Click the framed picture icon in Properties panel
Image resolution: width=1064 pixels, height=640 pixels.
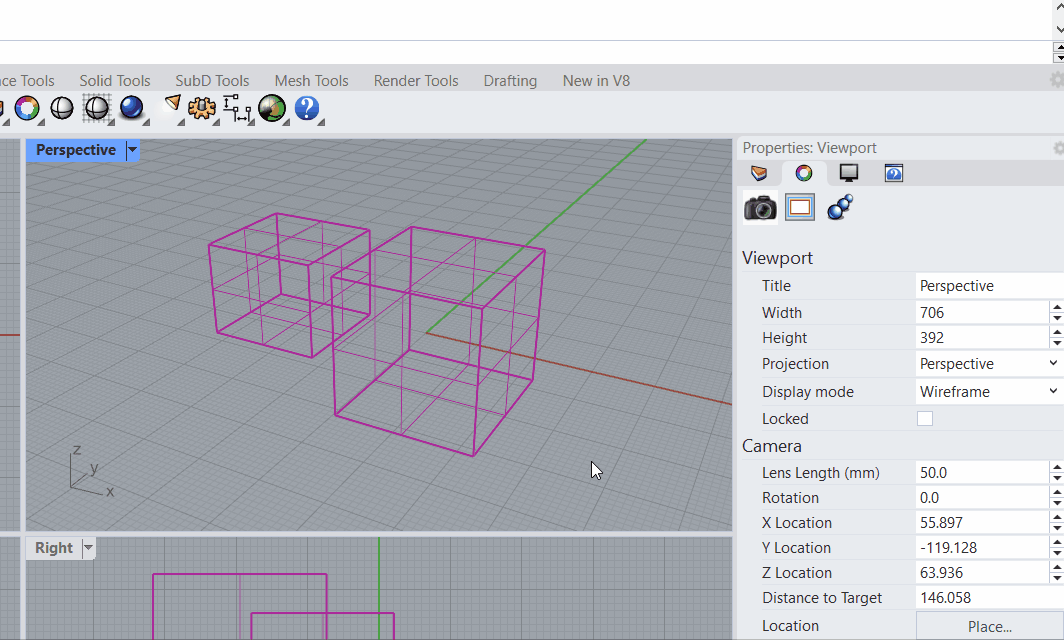(x=800, y=207)
